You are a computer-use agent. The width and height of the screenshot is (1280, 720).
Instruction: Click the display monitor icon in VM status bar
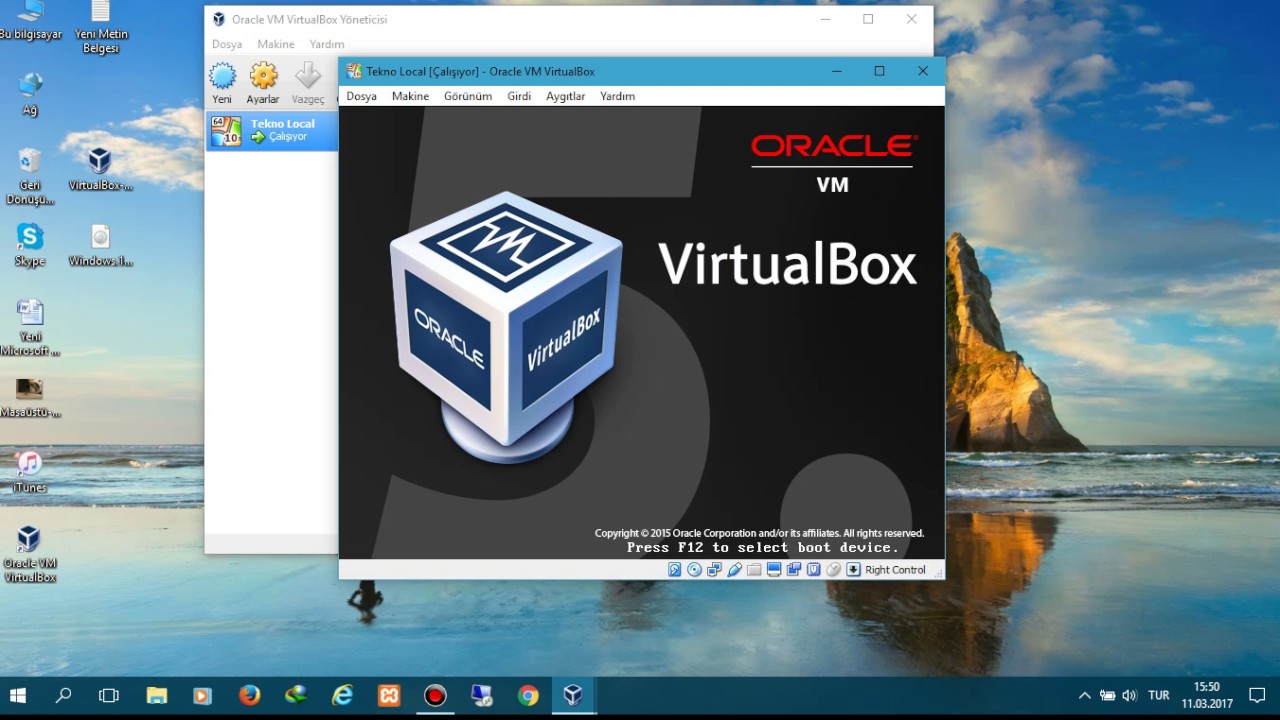[x=774, y=570]
